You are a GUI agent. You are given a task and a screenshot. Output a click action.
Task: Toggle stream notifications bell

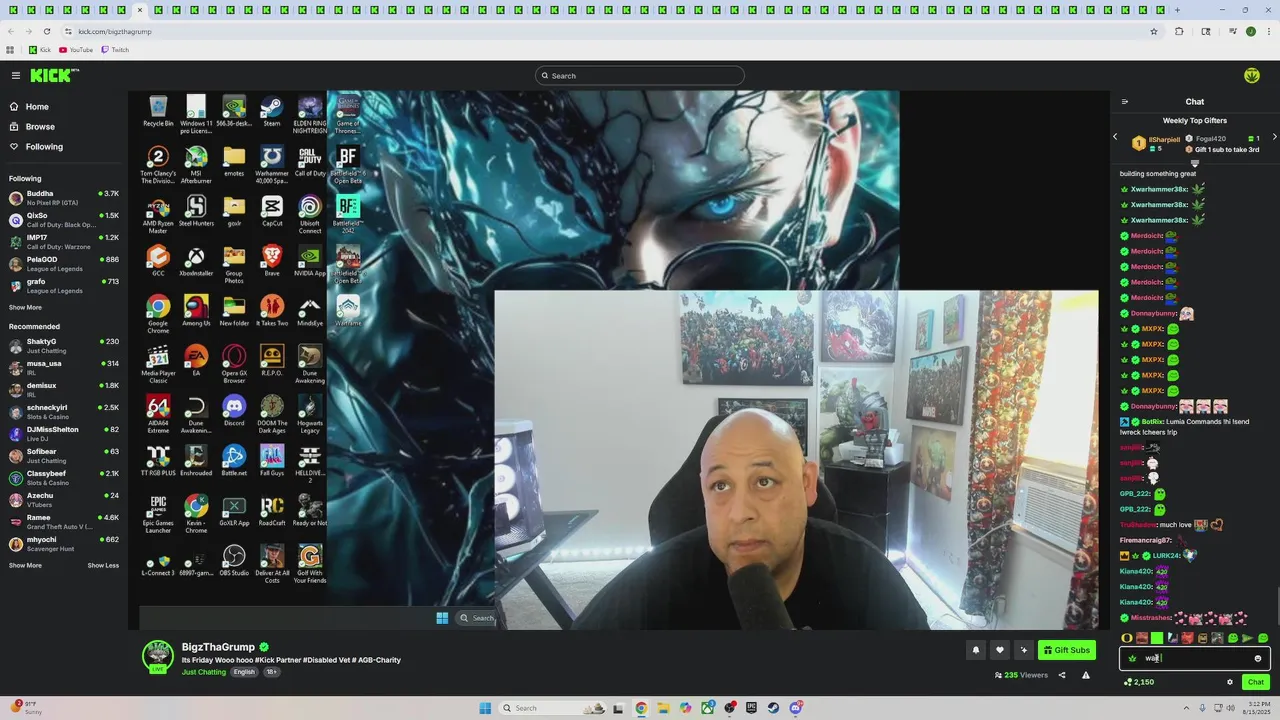pos(976,650)
